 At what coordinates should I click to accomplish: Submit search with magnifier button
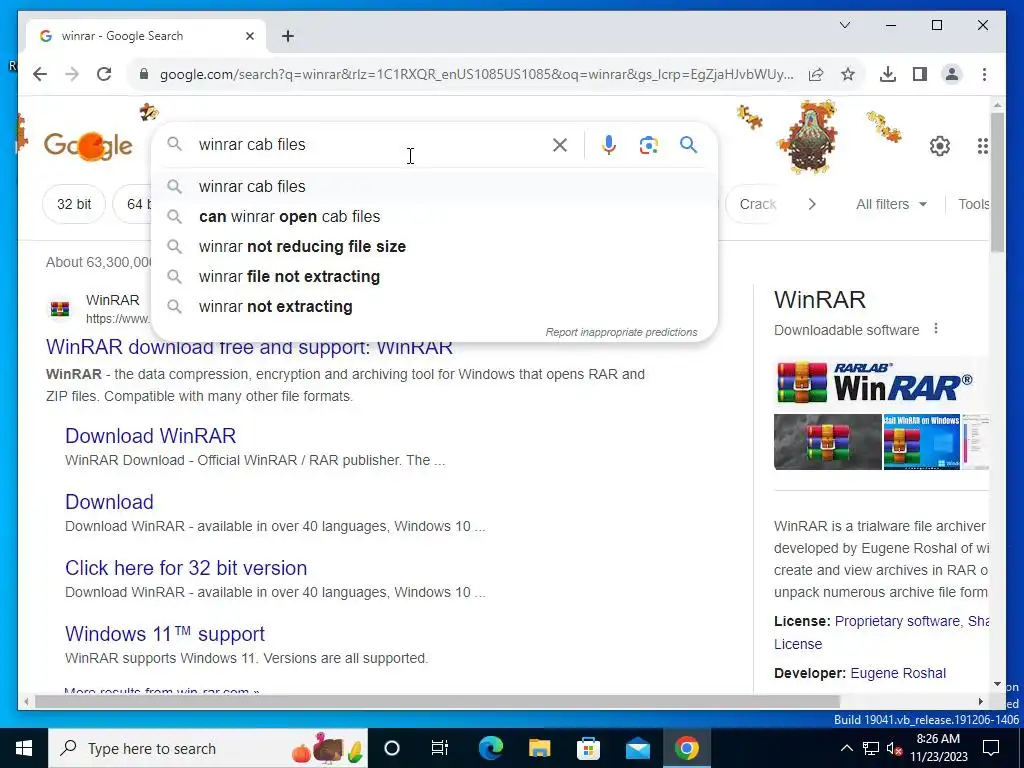coord(688,145)
